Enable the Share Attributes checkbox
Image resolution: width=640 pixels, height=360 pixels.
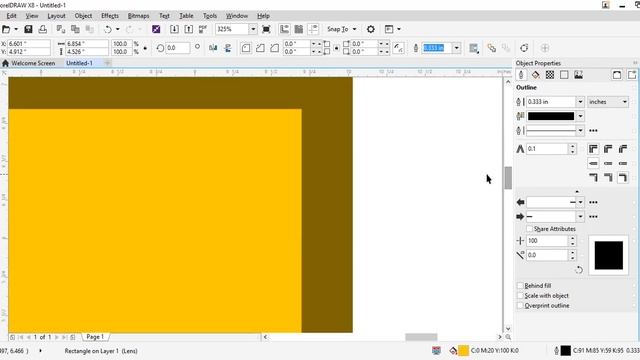coord(529,229)
